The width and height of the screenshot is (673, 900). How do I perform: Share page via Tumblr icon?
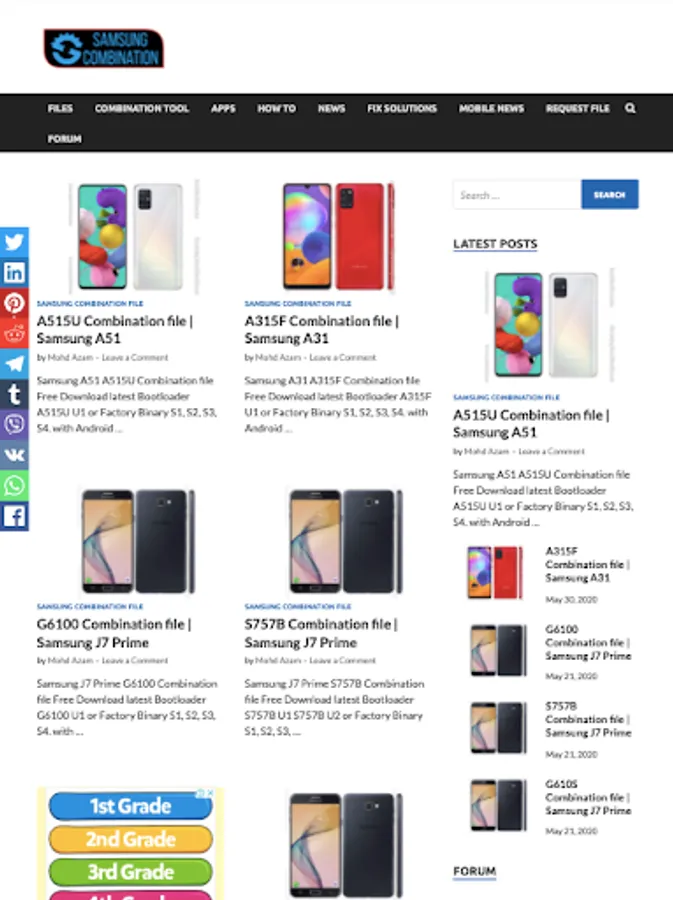click(x=14, y=394)
